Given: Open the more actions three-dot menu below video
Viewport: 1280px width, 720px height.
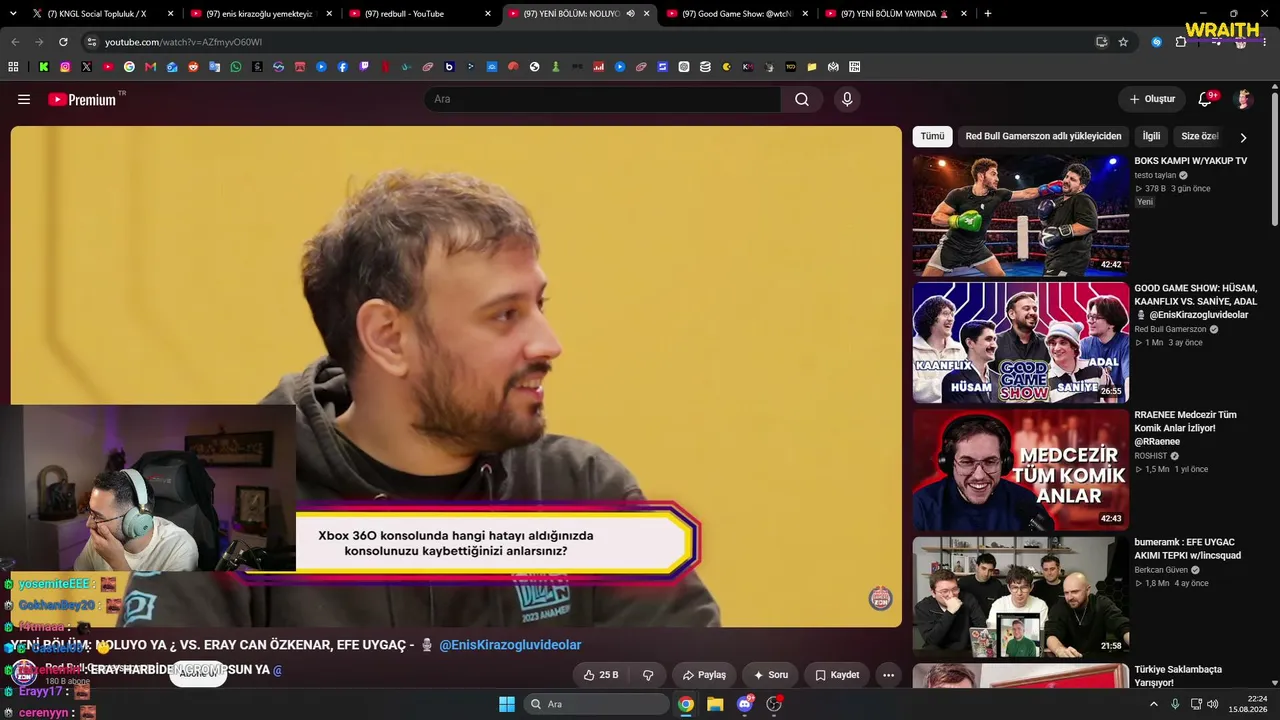Looking at the screenshot, I should (888, 675).
